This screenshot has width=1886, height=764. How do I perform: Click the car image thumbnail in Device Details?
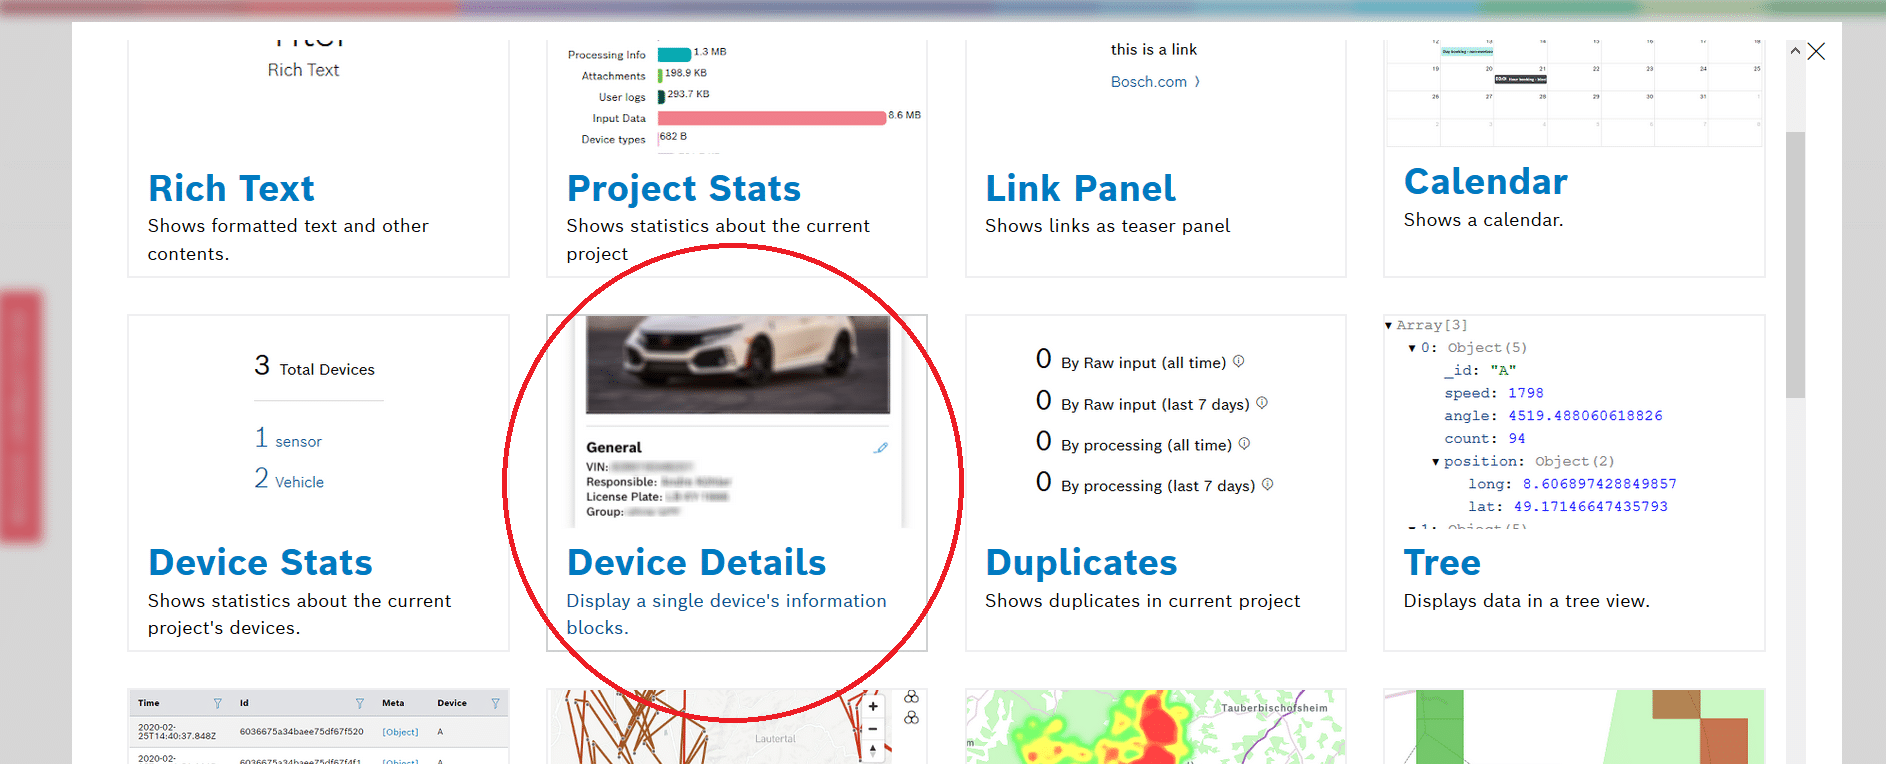tap(737, 364)
